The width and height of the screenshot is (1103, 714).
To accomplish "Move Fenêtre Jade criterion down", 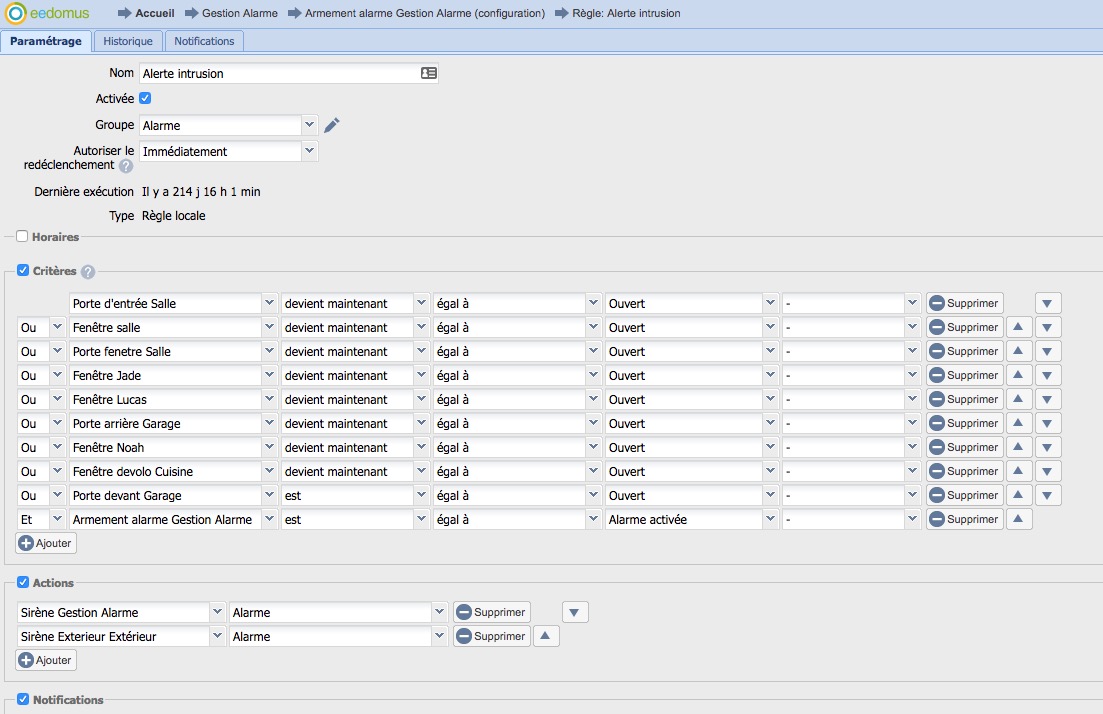I will tap(1047, 375).
